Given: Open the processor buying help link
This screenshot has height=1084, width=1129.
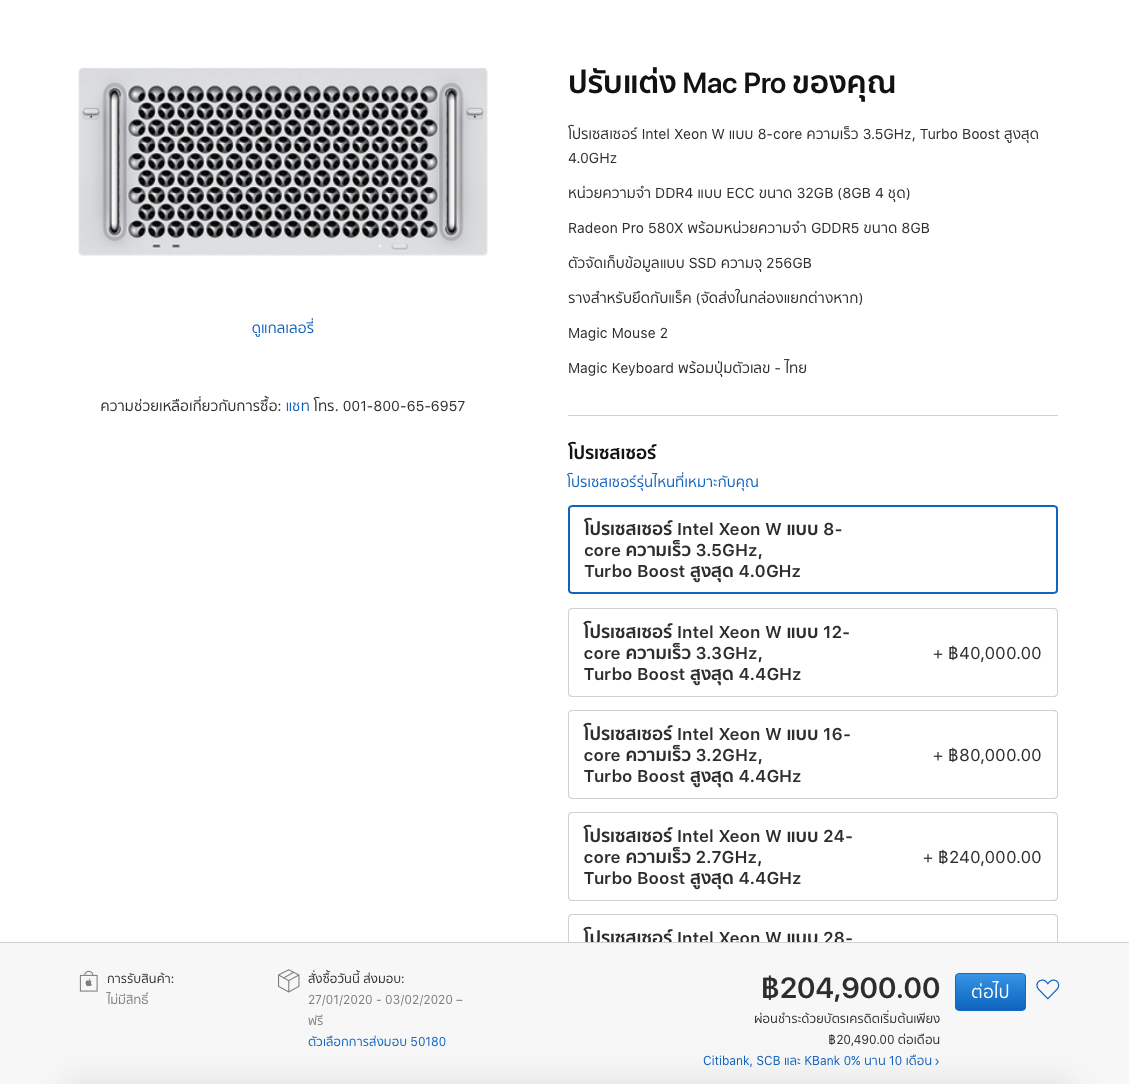Looking at the screenshot, I should (x=662, y=482).
